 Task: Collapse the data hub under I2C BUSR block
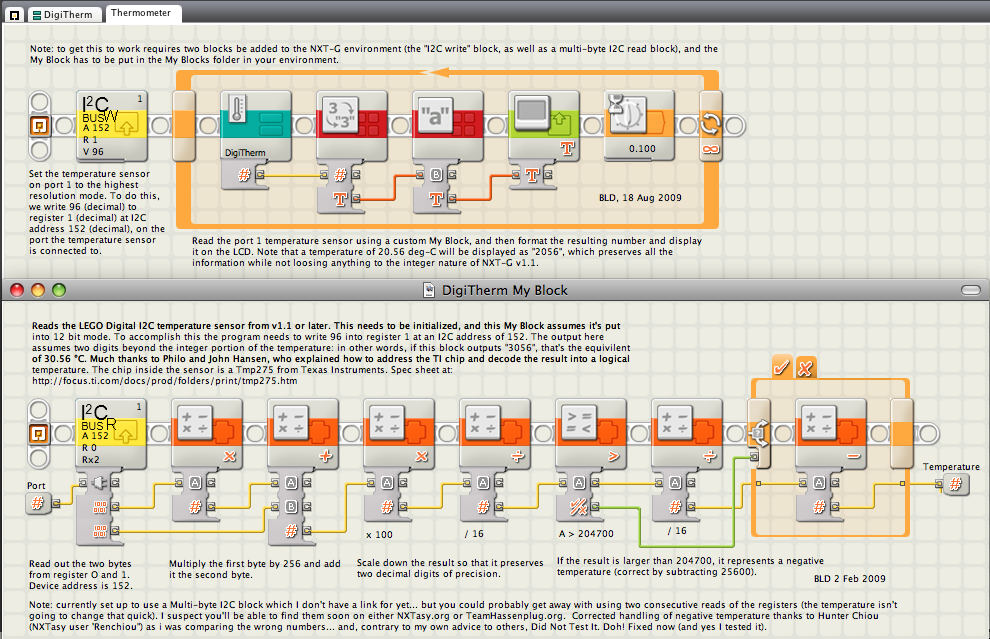click(x=99, y=506)
